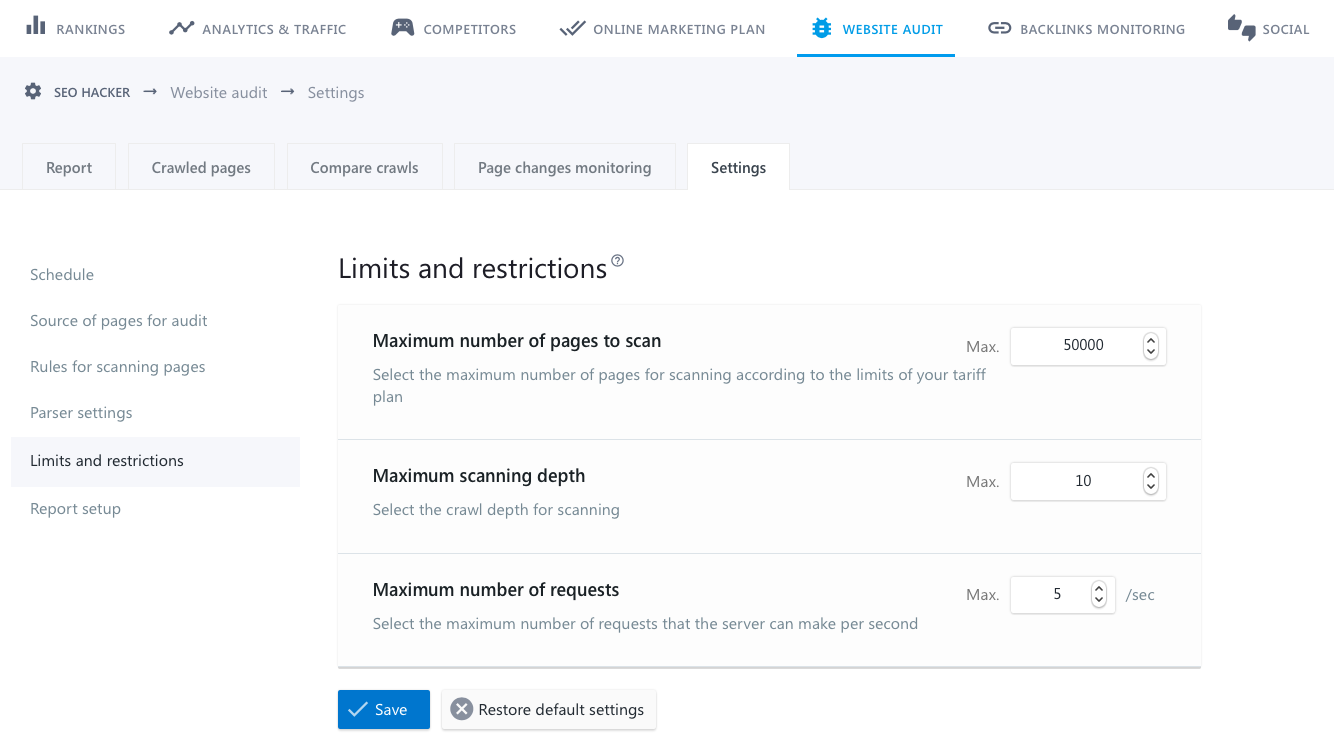Click the Website Audit bug icon
Image resolution: width=1334 pixels, height=747 pixels.
coord(821,28)
